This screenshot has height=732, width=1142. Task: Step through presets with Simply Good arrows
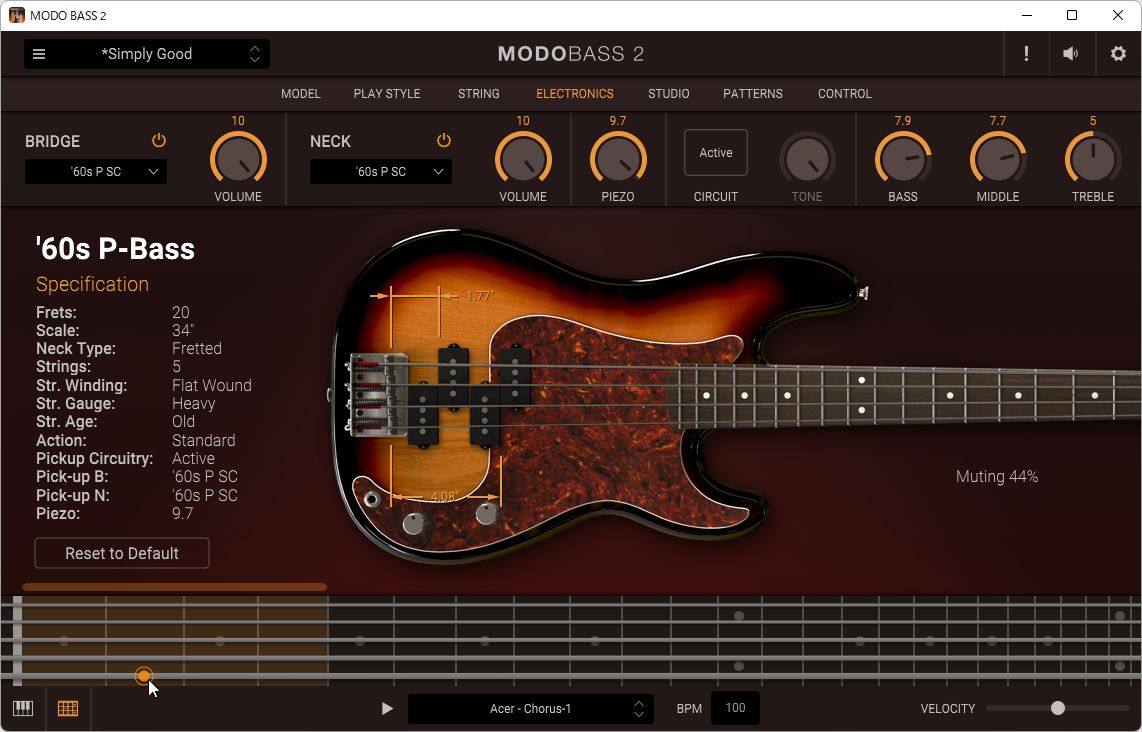coord(255,54)
